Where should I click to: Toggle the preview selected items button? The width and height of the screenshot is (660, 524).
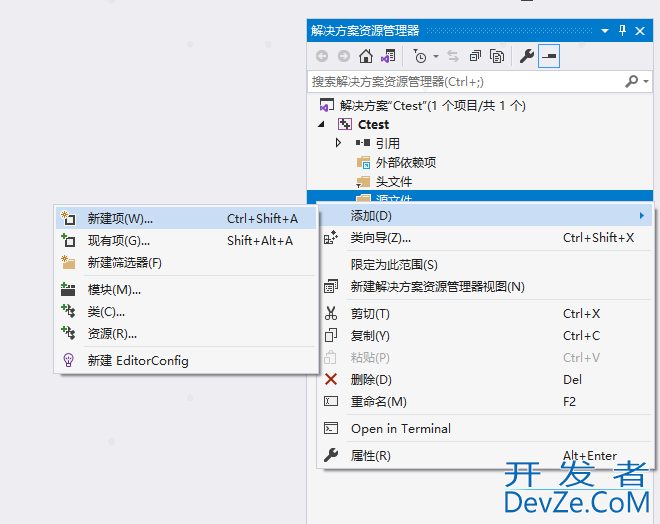549,56
